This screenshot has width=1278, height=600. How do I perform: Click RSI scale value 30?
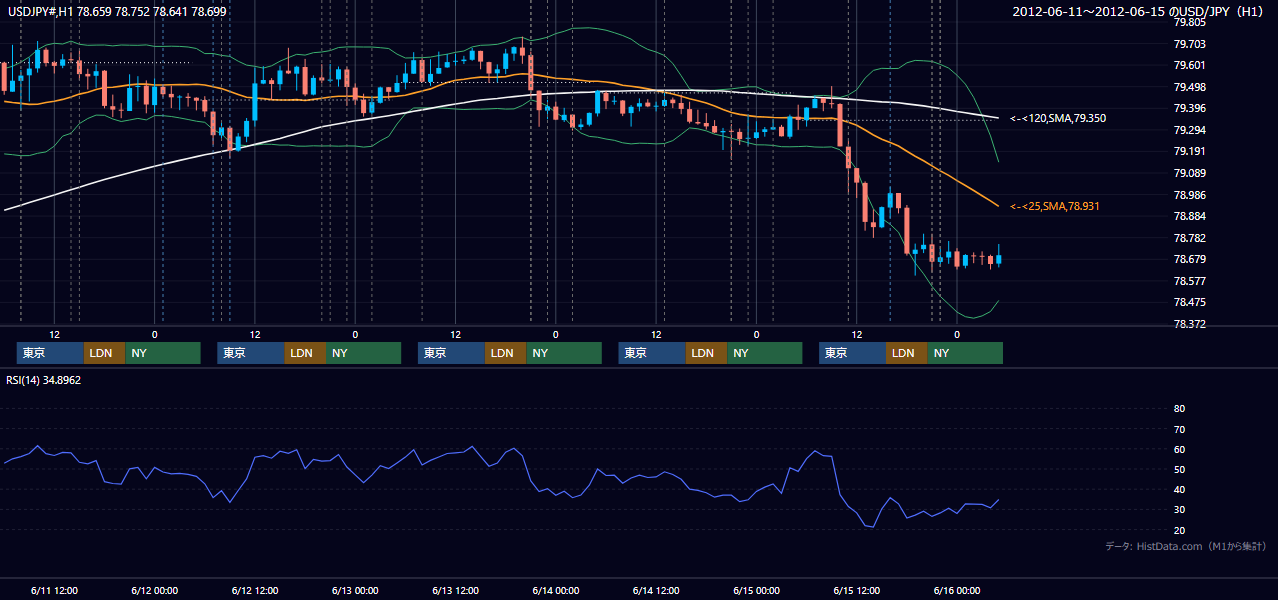point(1179,510)
